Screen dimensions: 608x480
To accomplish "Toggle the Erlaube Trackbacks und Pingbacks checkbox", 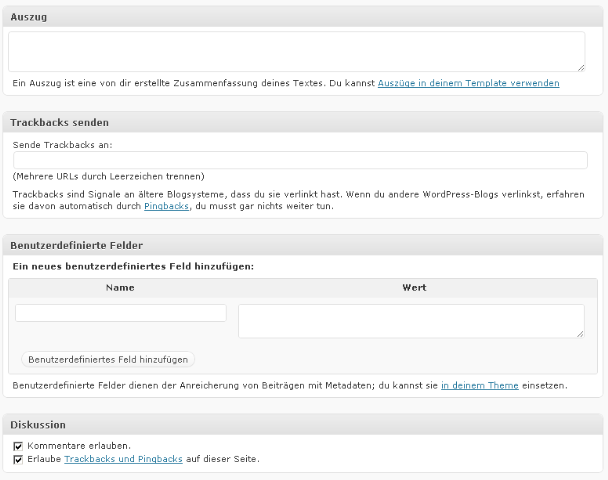I will [x=18, y=459].
